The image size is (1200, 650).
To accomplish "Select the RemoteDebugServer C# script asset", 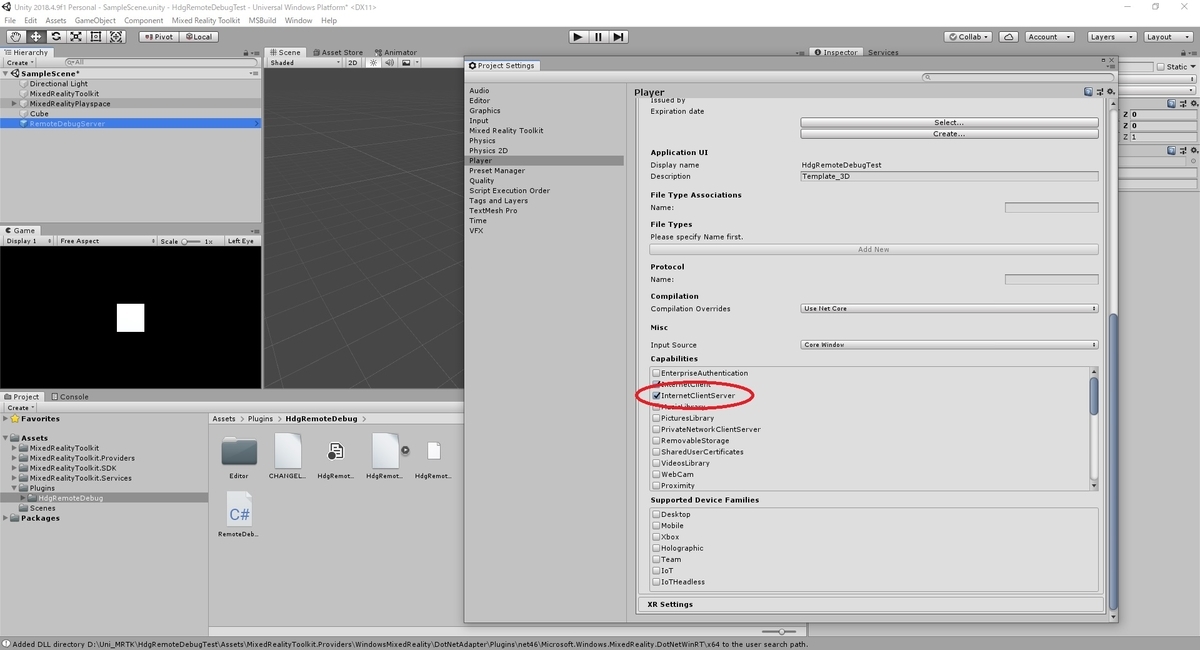I will [239, 509].
